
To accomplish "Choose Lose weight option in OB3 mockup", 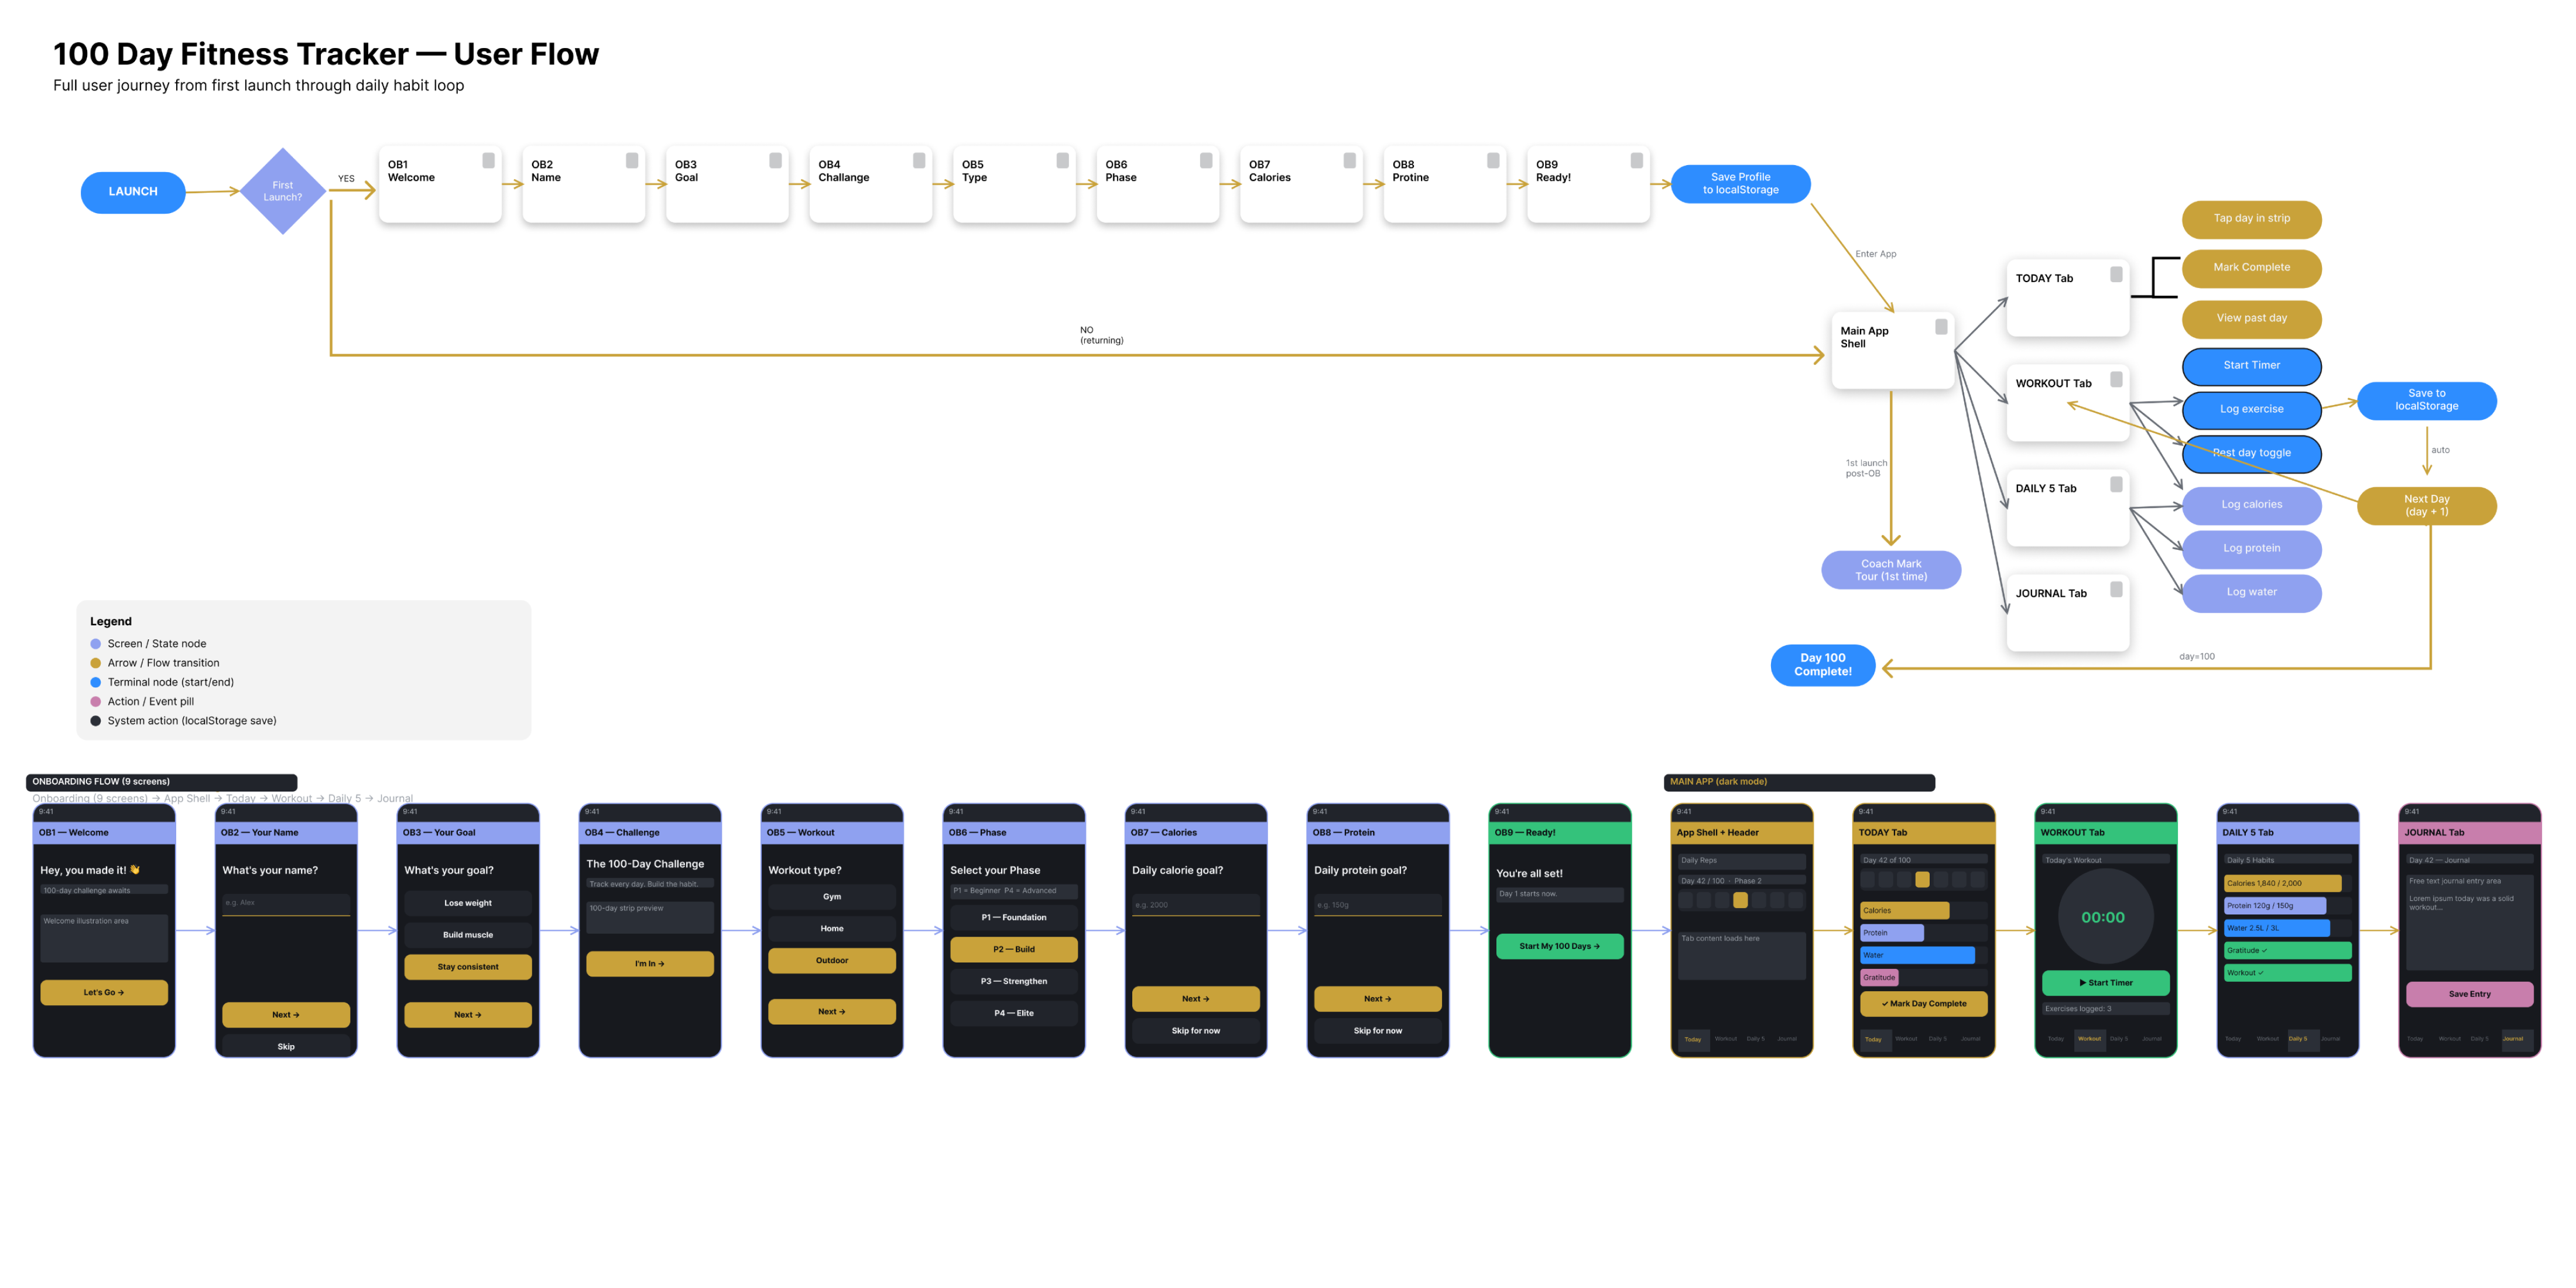I will pyautogui.click(x=468, y=903).
